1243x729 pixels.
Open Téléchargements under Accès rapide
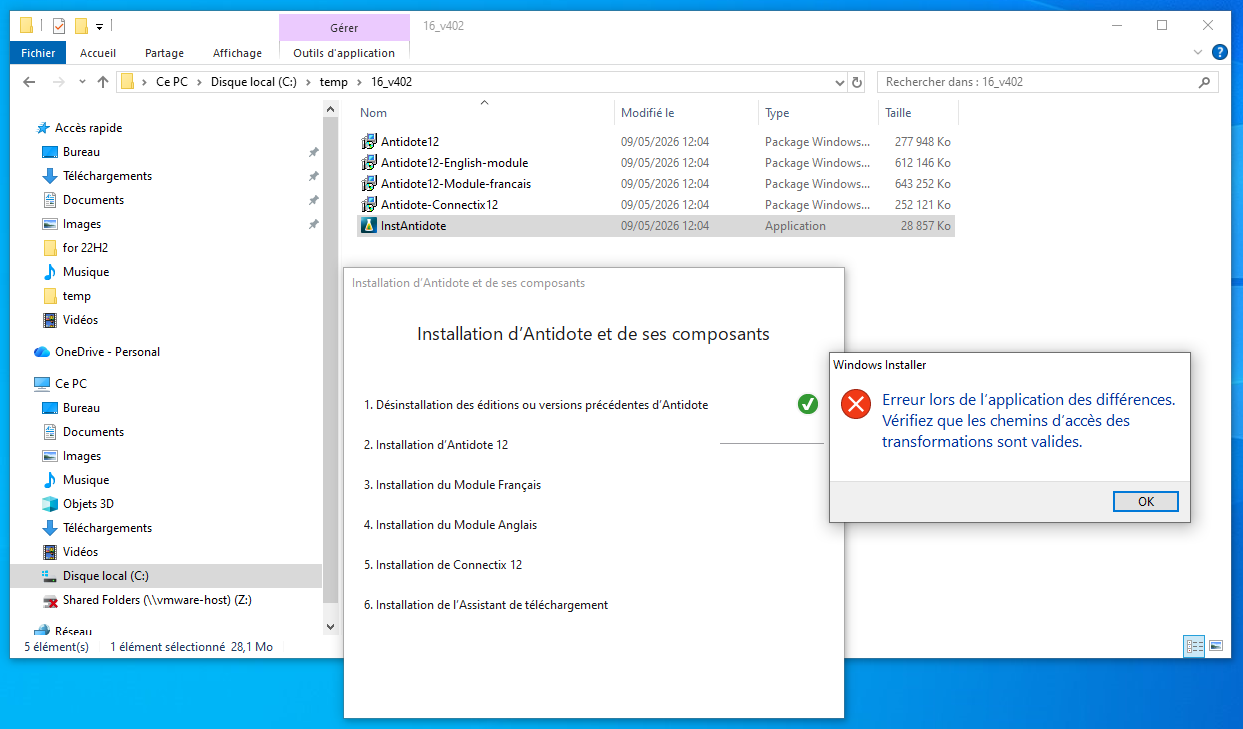pyautogui.click(x=107, y=176)
